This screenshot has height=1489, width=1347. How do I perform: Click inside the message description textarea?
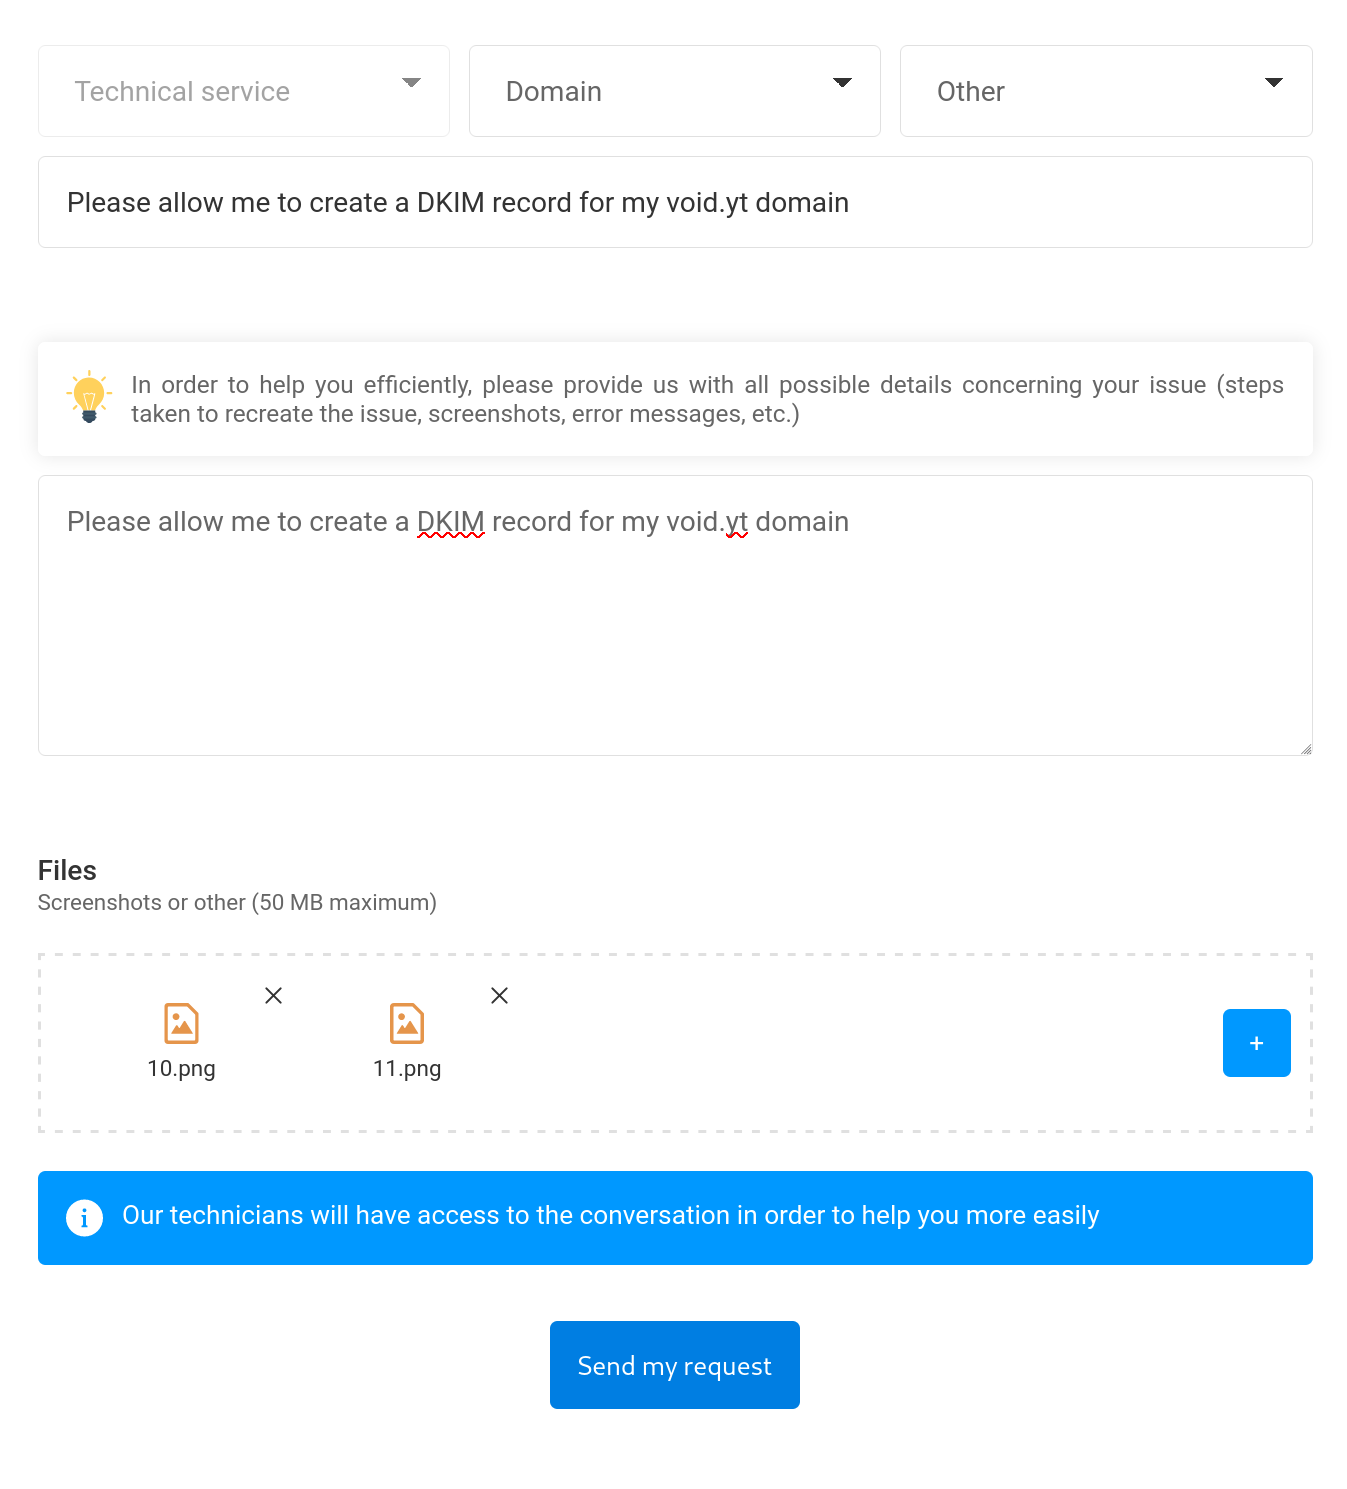coord(675,615)
